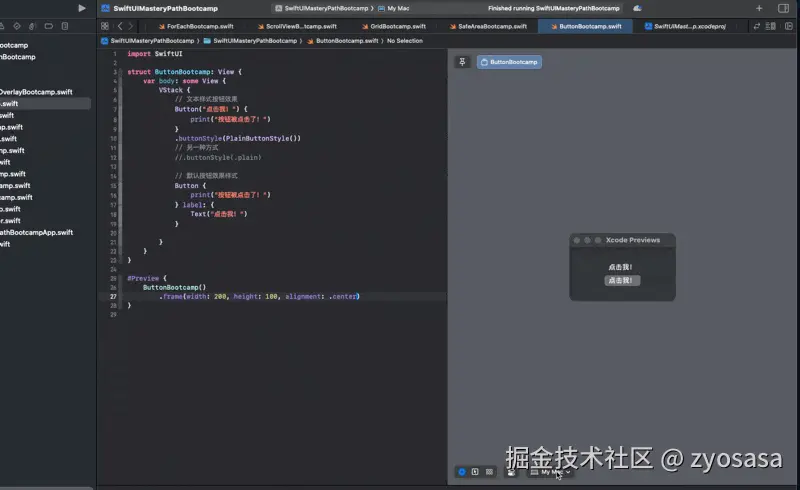Image resolution: width=800 pixels, height=490 pixels.
Task: Select the ButtonBootcamp.swift tab
Action: [586, 26]
